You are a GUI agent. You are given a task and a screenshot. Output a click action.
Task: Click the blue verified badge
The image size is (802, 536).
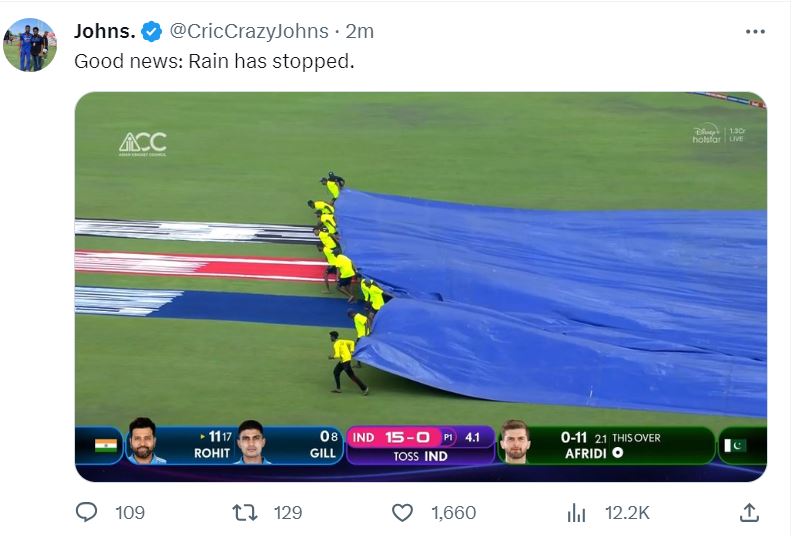151,32
